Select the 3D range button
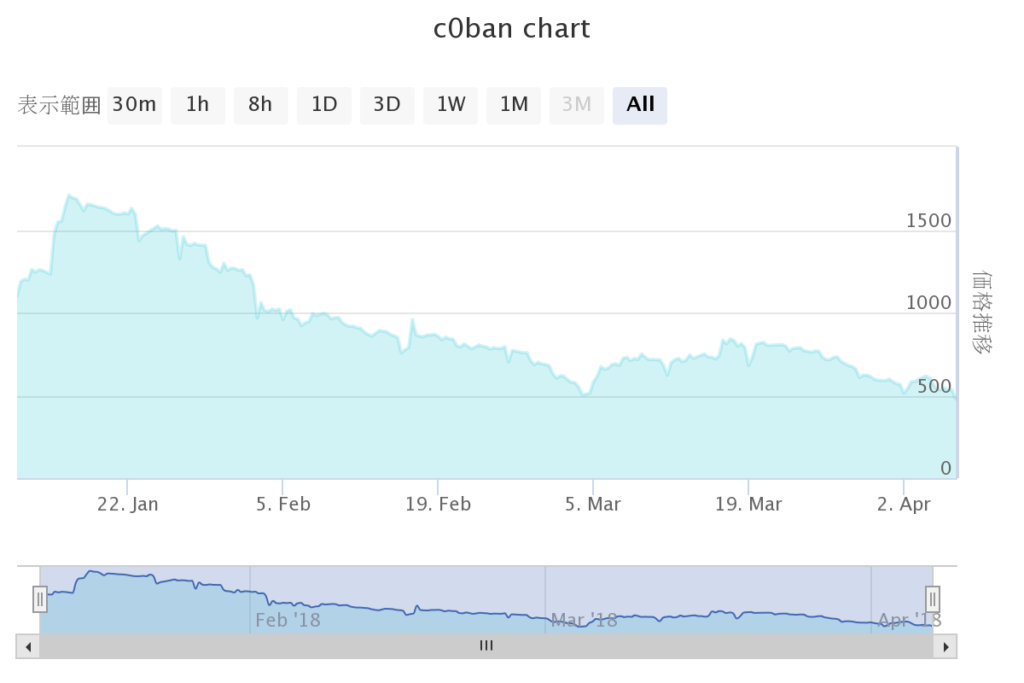The image size is (1024, 683). pyautogui.click(x=387, y=105)
